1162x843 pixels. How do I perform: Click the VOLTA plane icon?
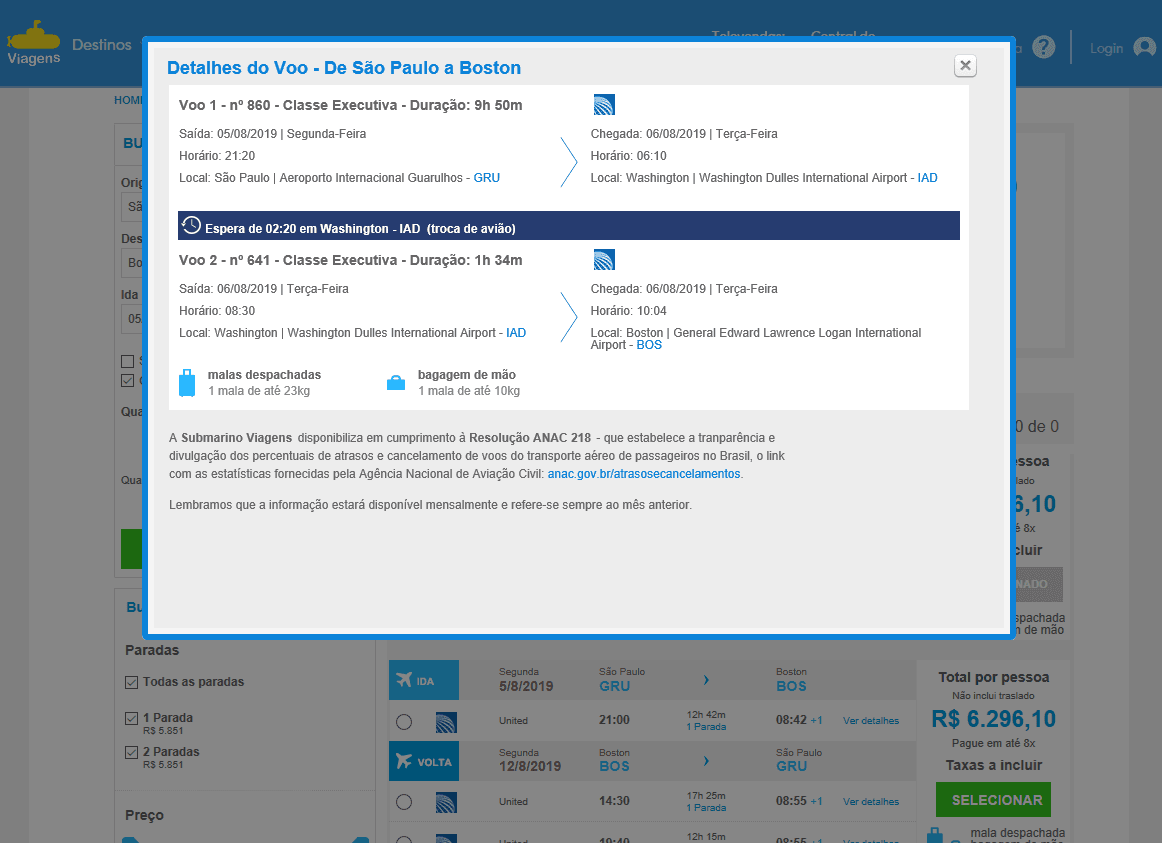click(404, 761)
